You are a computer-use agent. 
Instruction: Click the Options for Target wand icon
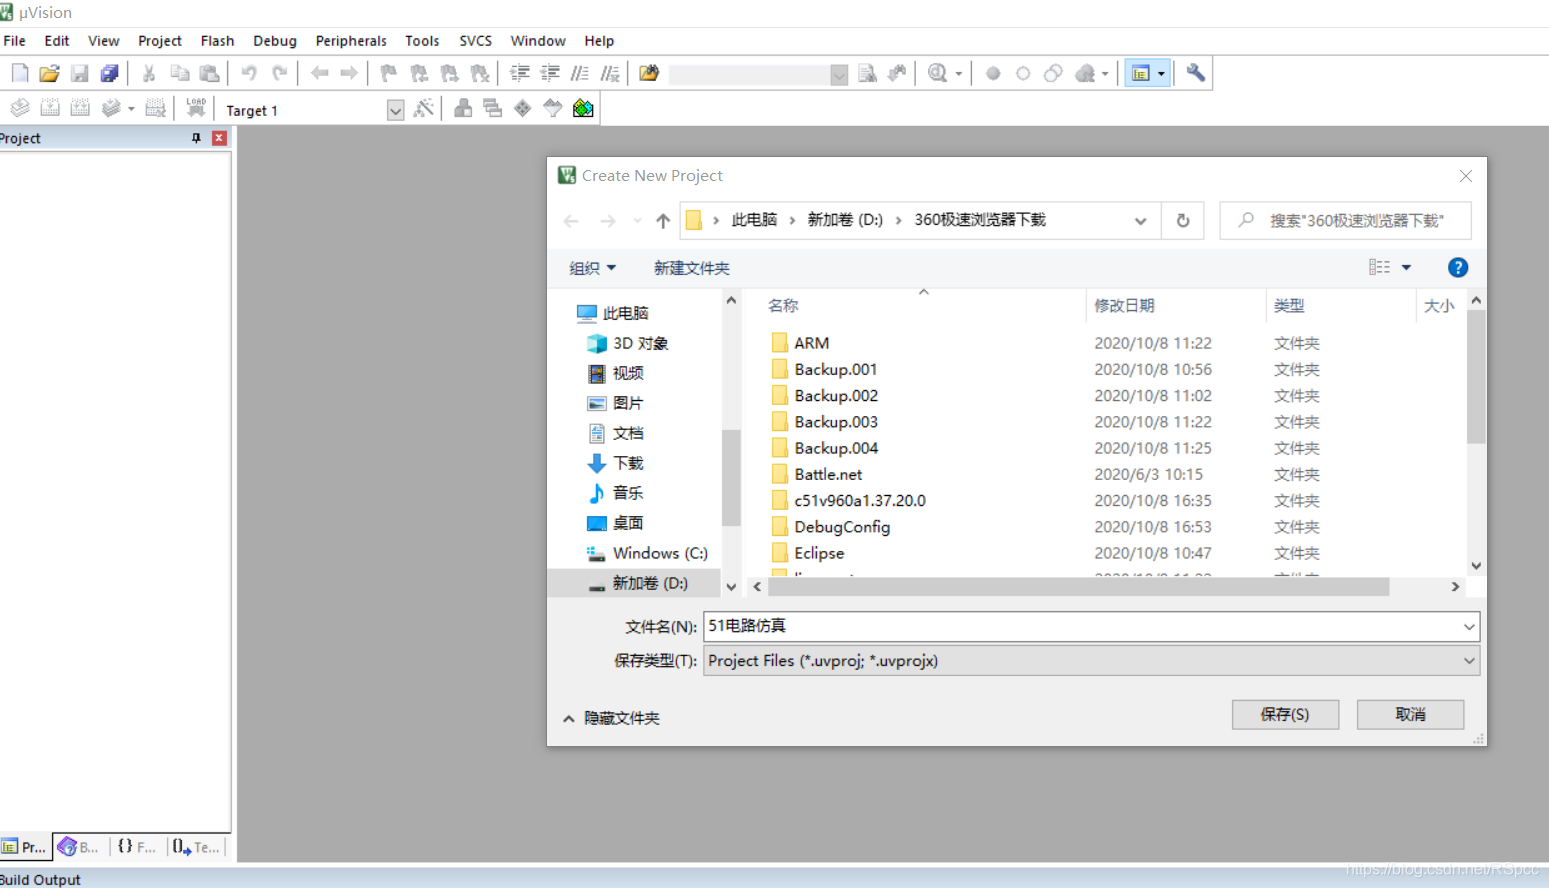(424, 108)
